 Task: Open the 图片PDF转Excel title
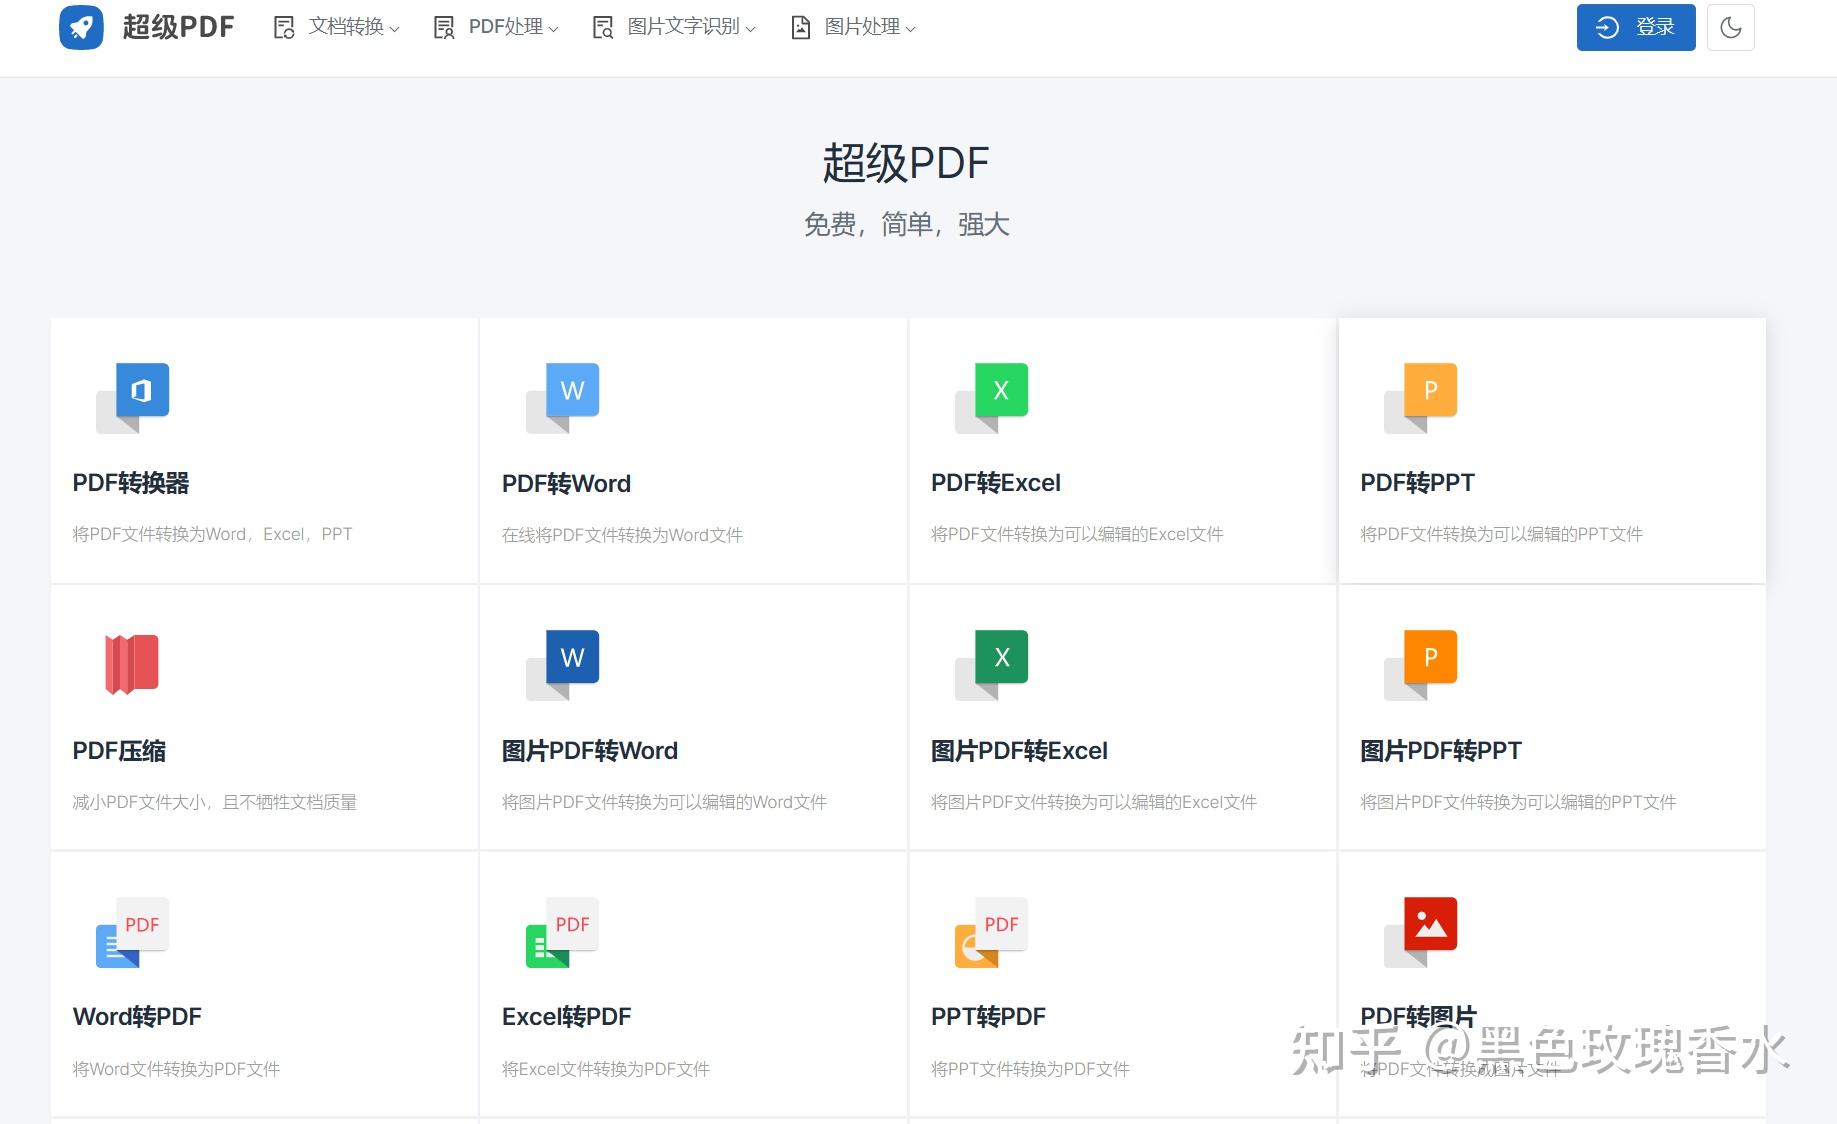click(x=1019, y=751)
